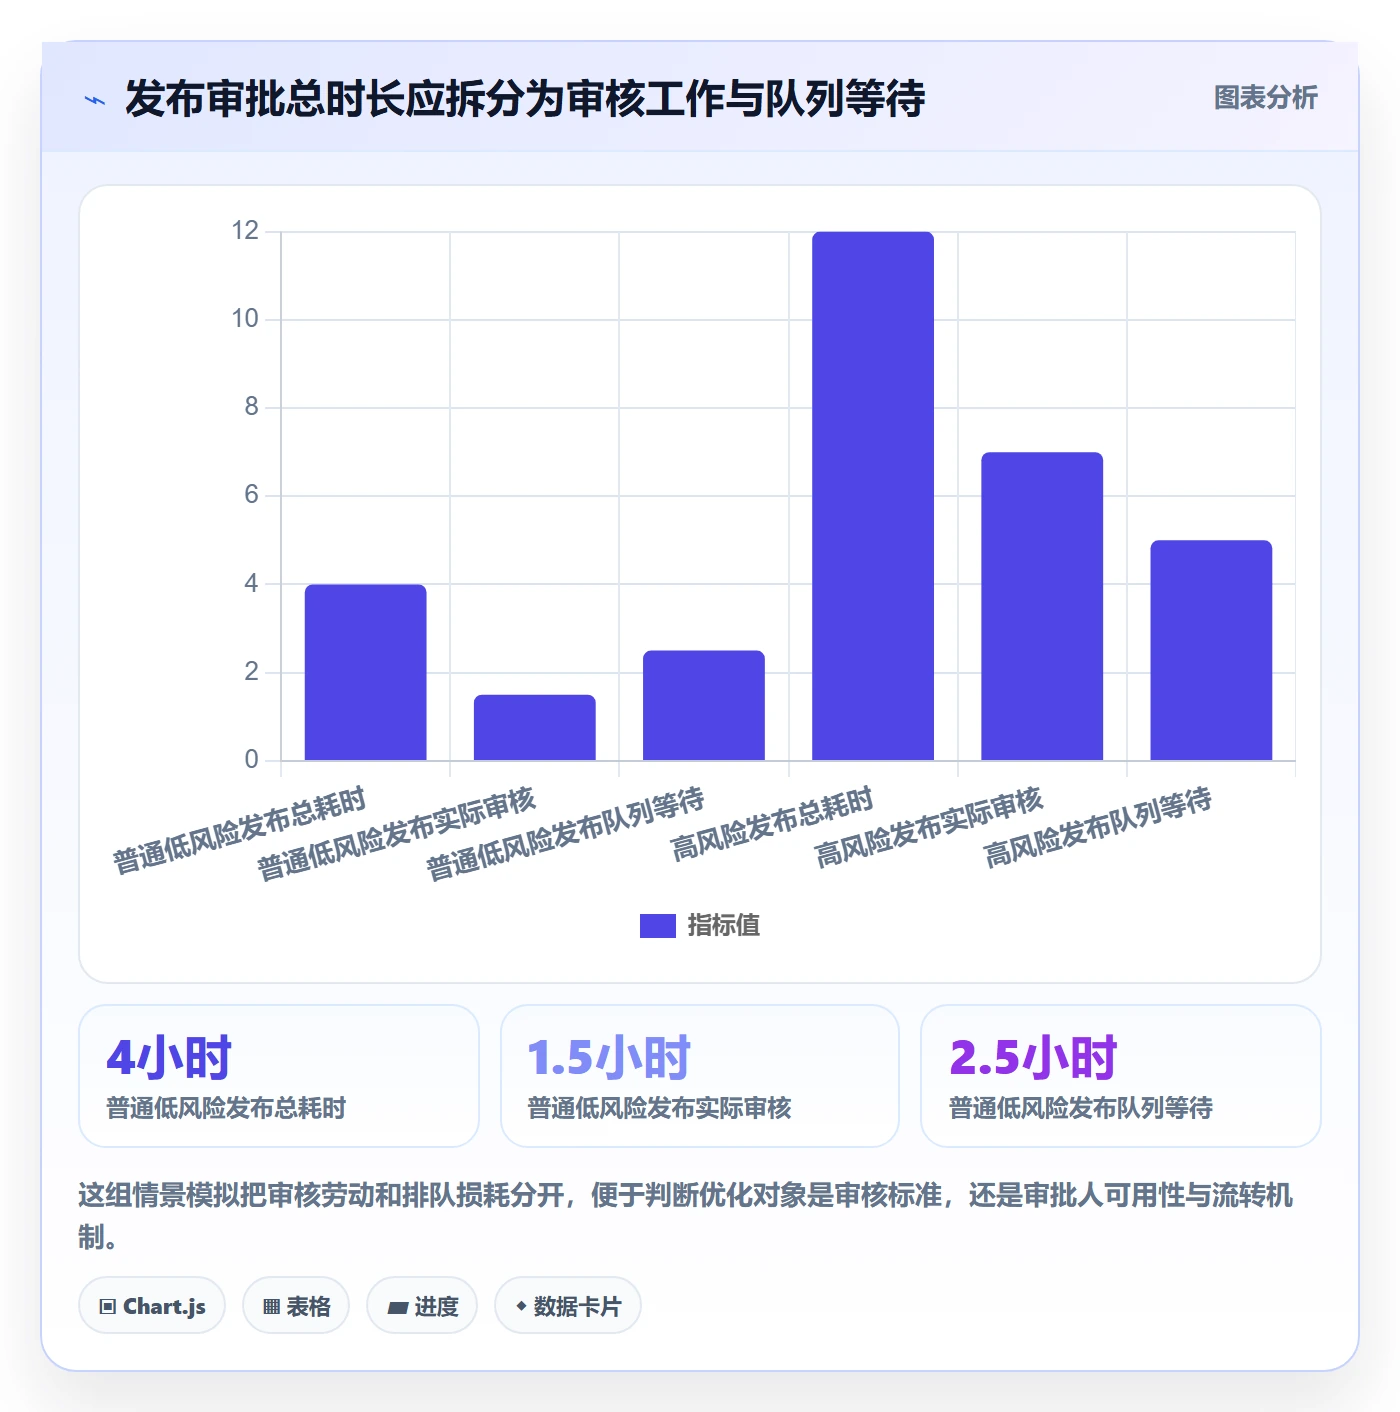The height and width of the screenshot is (1412, 1400).
Task: Click the 表格 tag chip
Action: [x=296, y=1306]
